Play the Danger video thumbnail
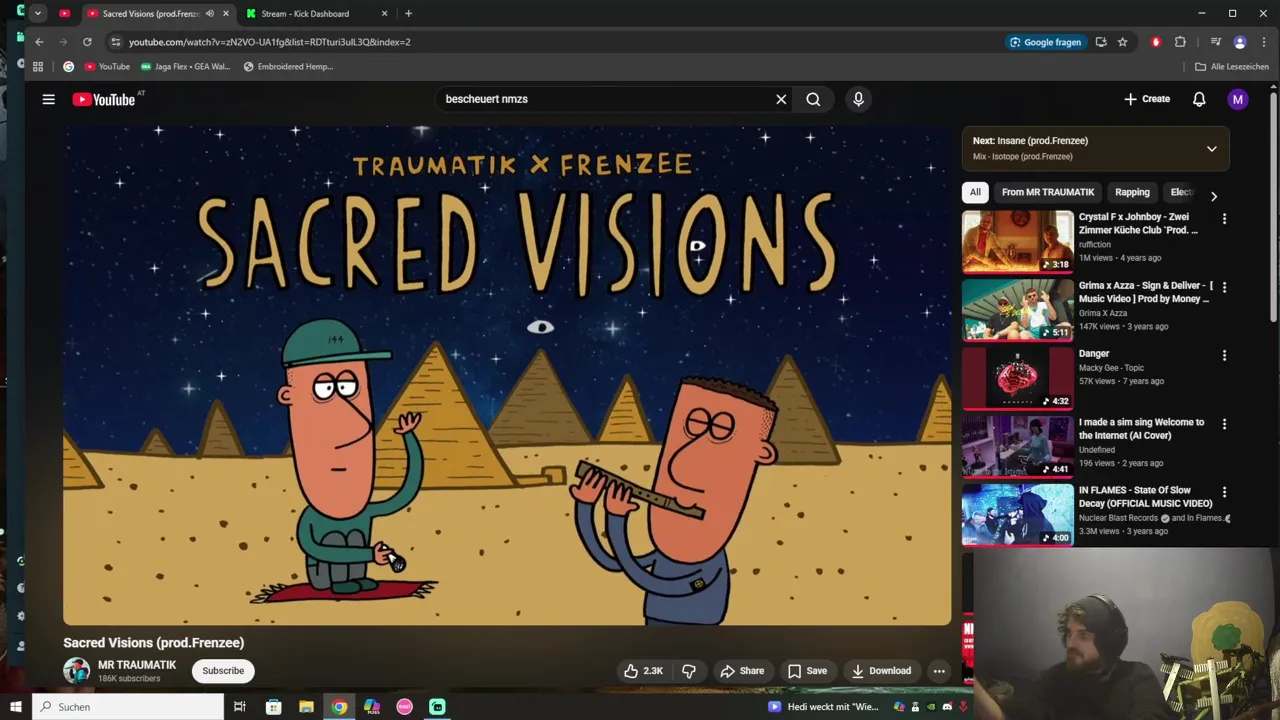This screenshot has width=1280, height=720. pos(1017,378)
